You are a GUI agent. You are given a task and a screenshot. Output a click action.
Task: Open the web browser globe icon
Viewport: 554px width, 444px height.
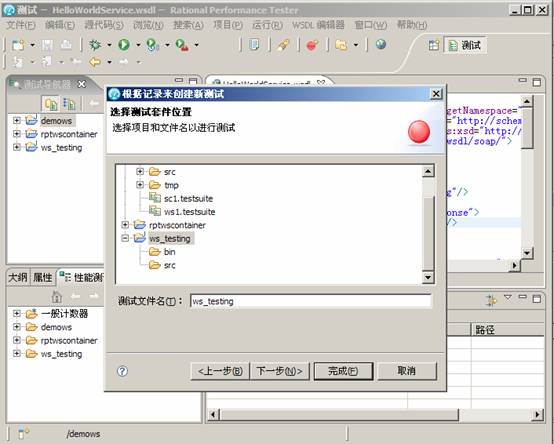[381, 44]
